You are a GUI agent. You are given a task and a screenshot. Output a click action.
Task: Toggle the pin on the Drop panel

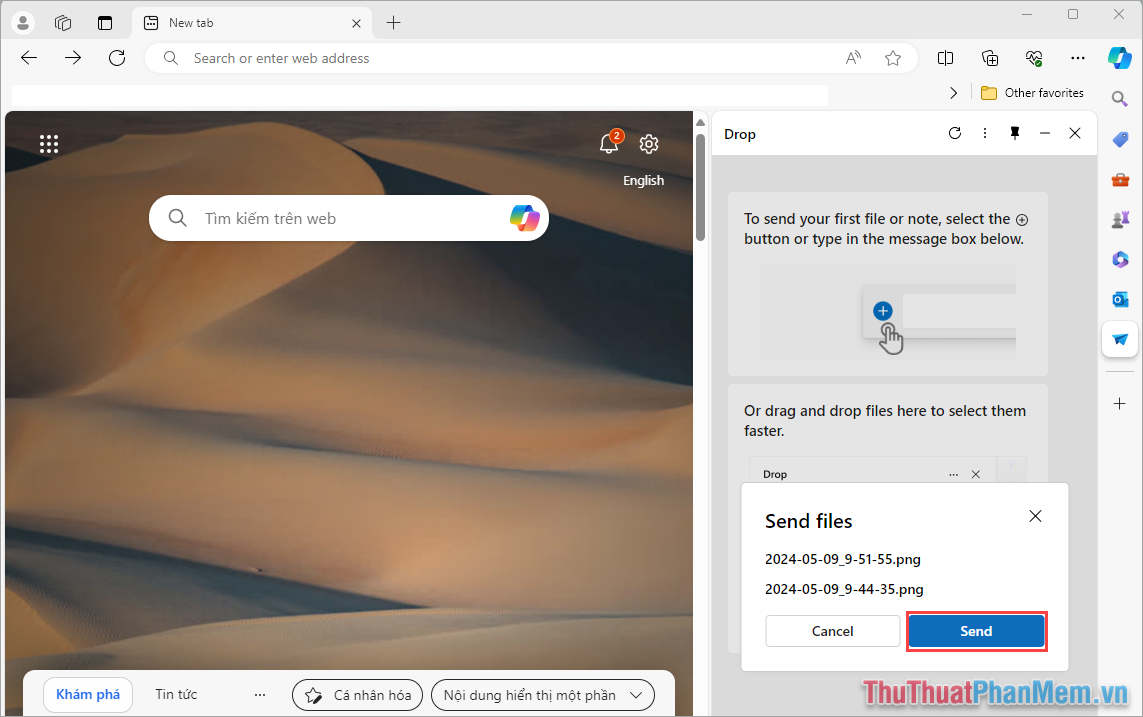coord(1014,132)
